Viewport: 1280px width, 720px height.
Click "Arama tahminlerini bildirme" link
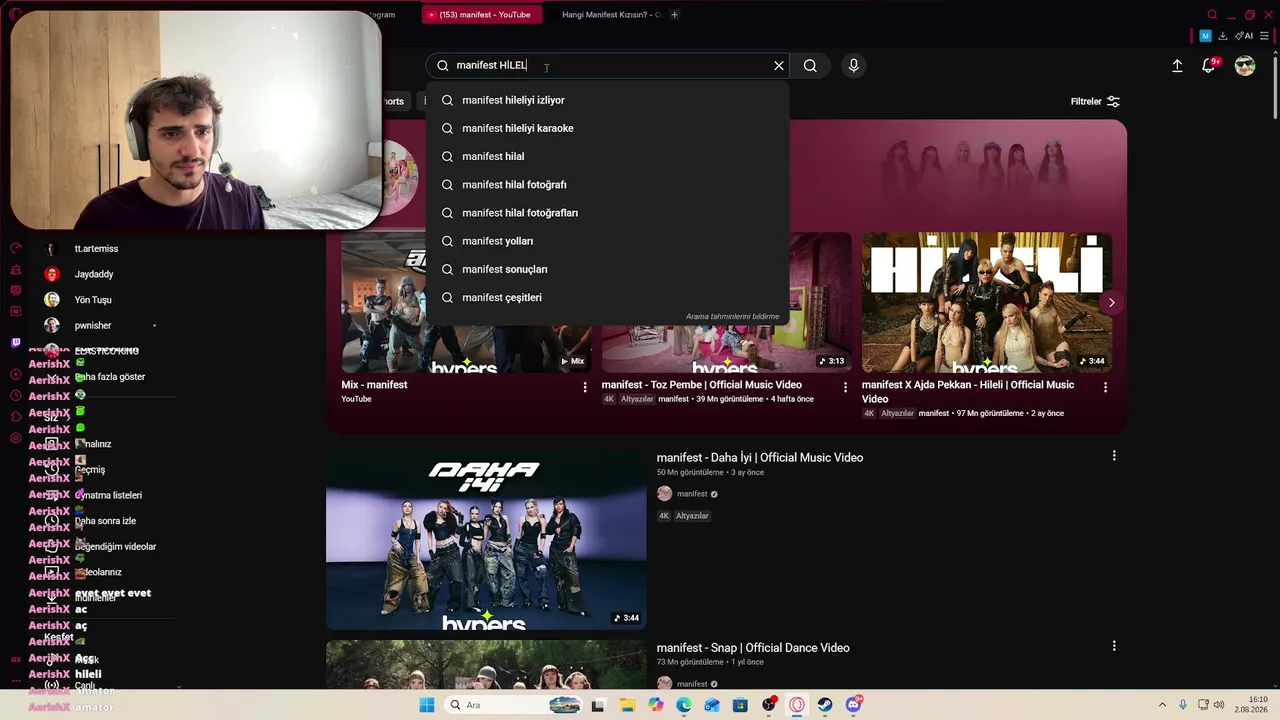(x=732, y=316)
